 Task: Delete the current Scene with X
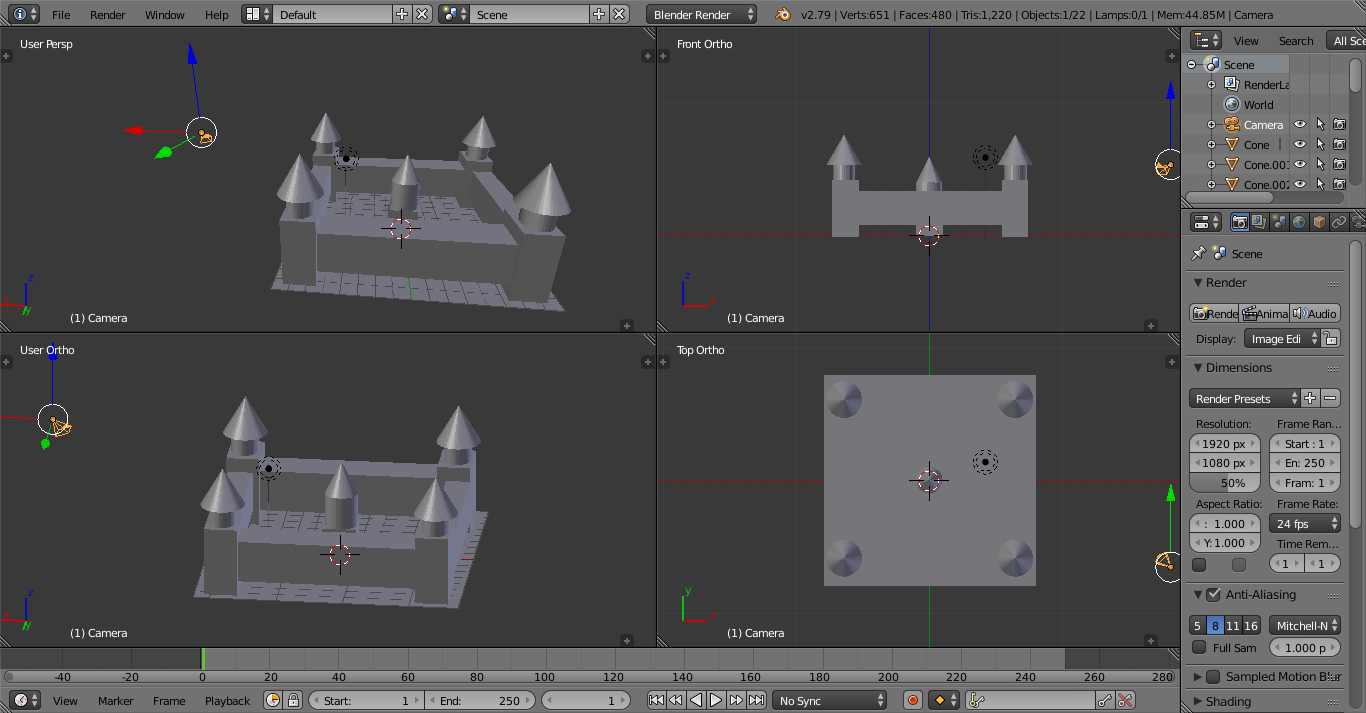click(619, 14)
